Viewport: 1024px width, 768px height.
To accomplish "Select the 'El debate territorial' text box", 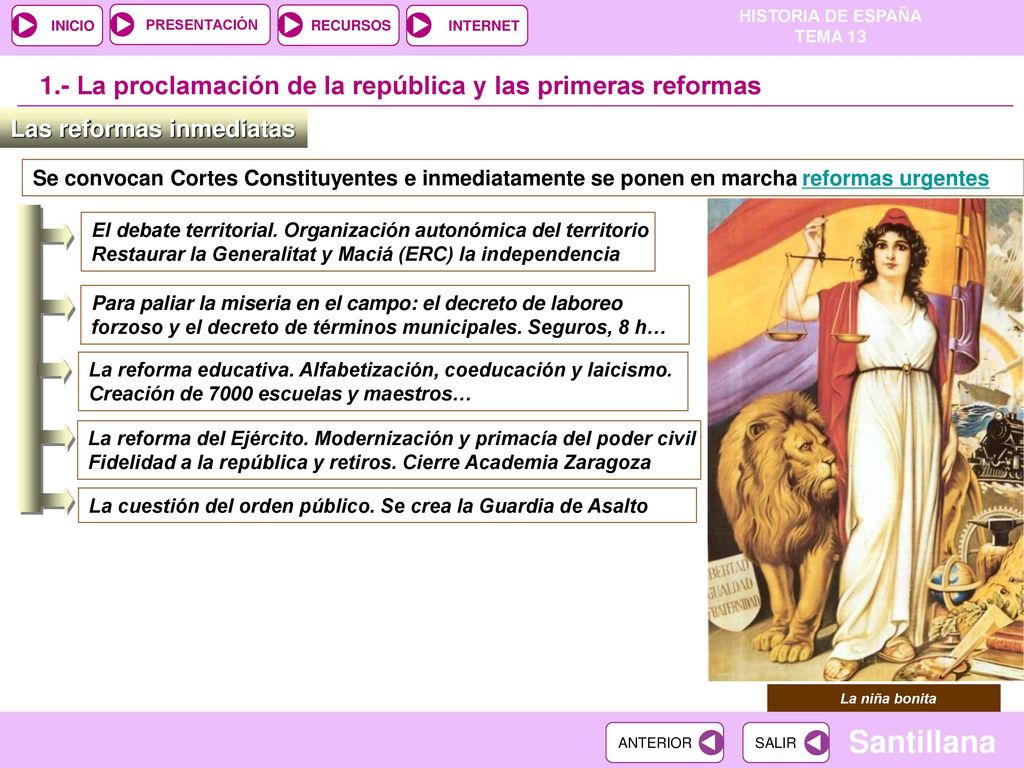I will click(x=368, y=242).
